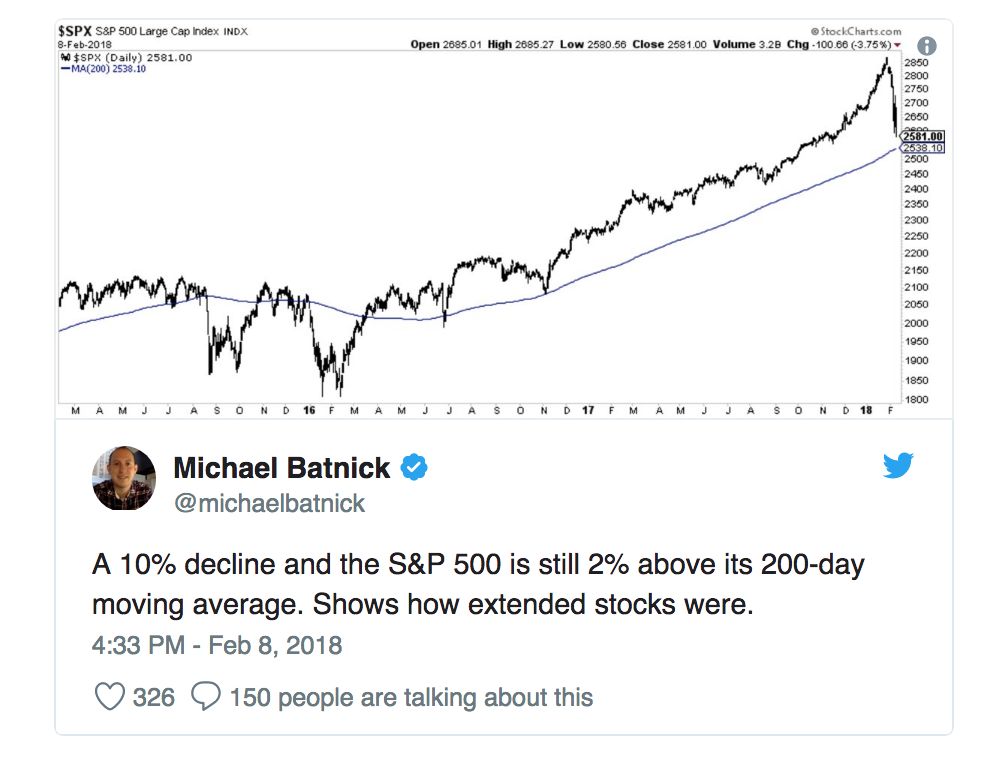Click the red down arrow beside Chg
The height and width of the screenshot is (768, 1006).
(897, 45)
